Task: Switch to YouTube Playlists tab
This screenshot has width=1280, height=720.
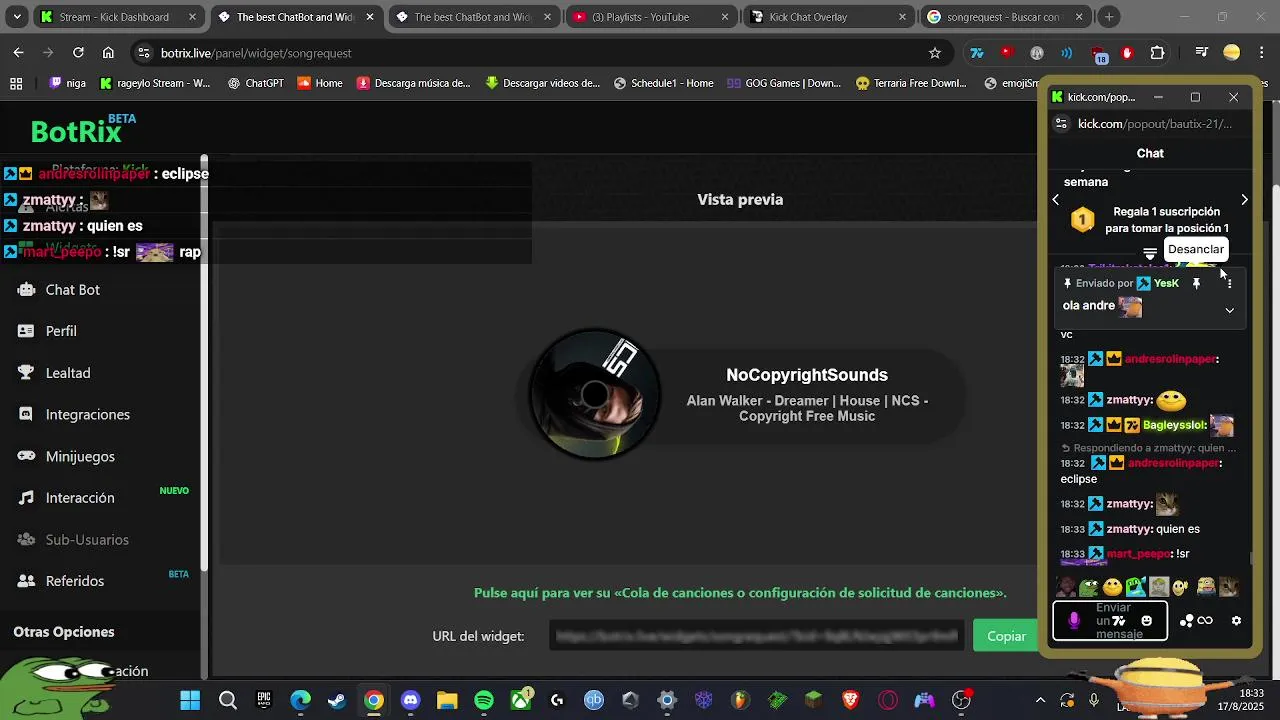Action: point(652,17)
